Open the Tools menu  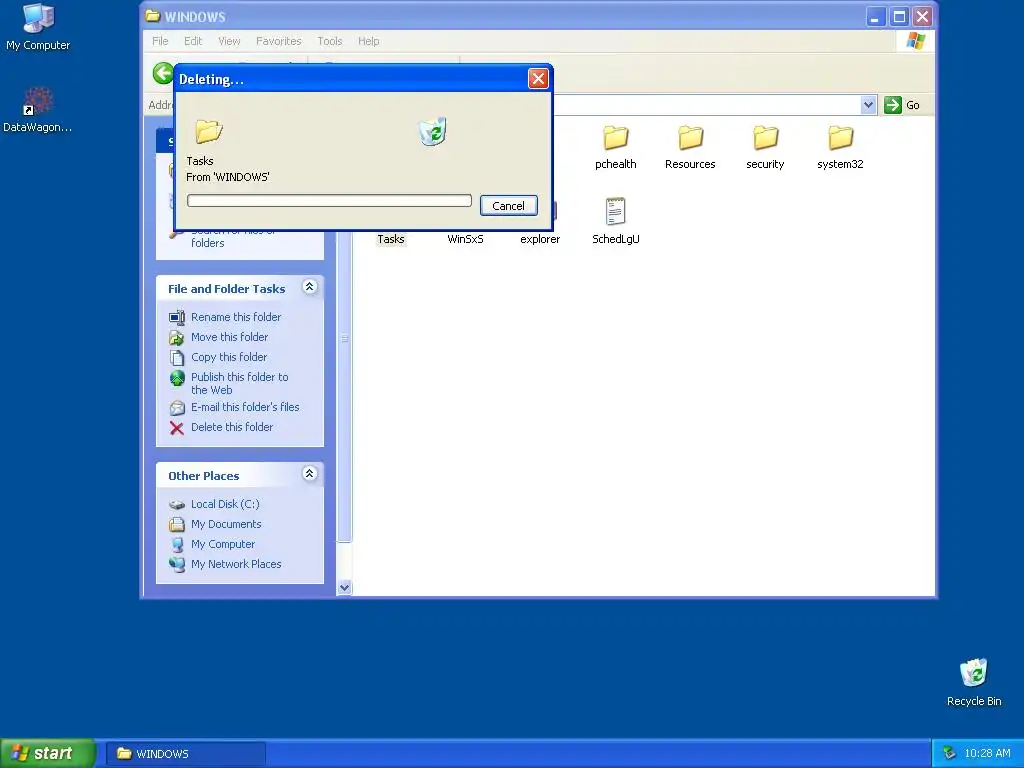[330, 41]
